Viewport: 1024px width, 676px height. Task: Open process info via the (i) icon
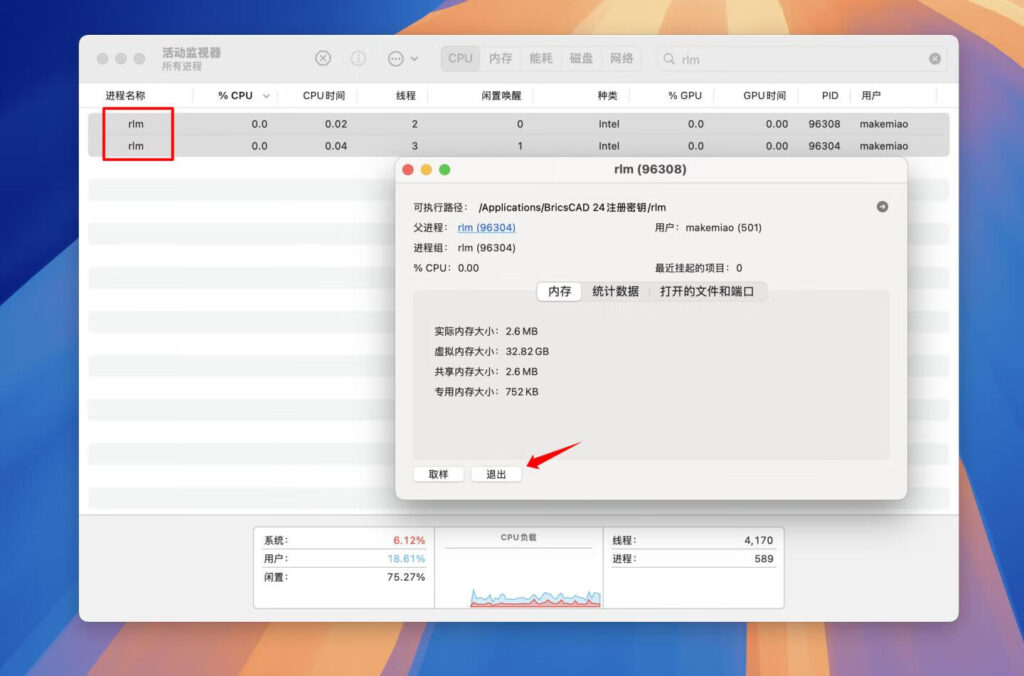(358, 58)
